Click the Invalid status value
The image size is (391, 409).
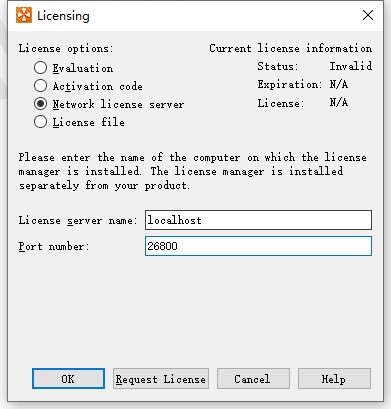(x=351, y=66)
